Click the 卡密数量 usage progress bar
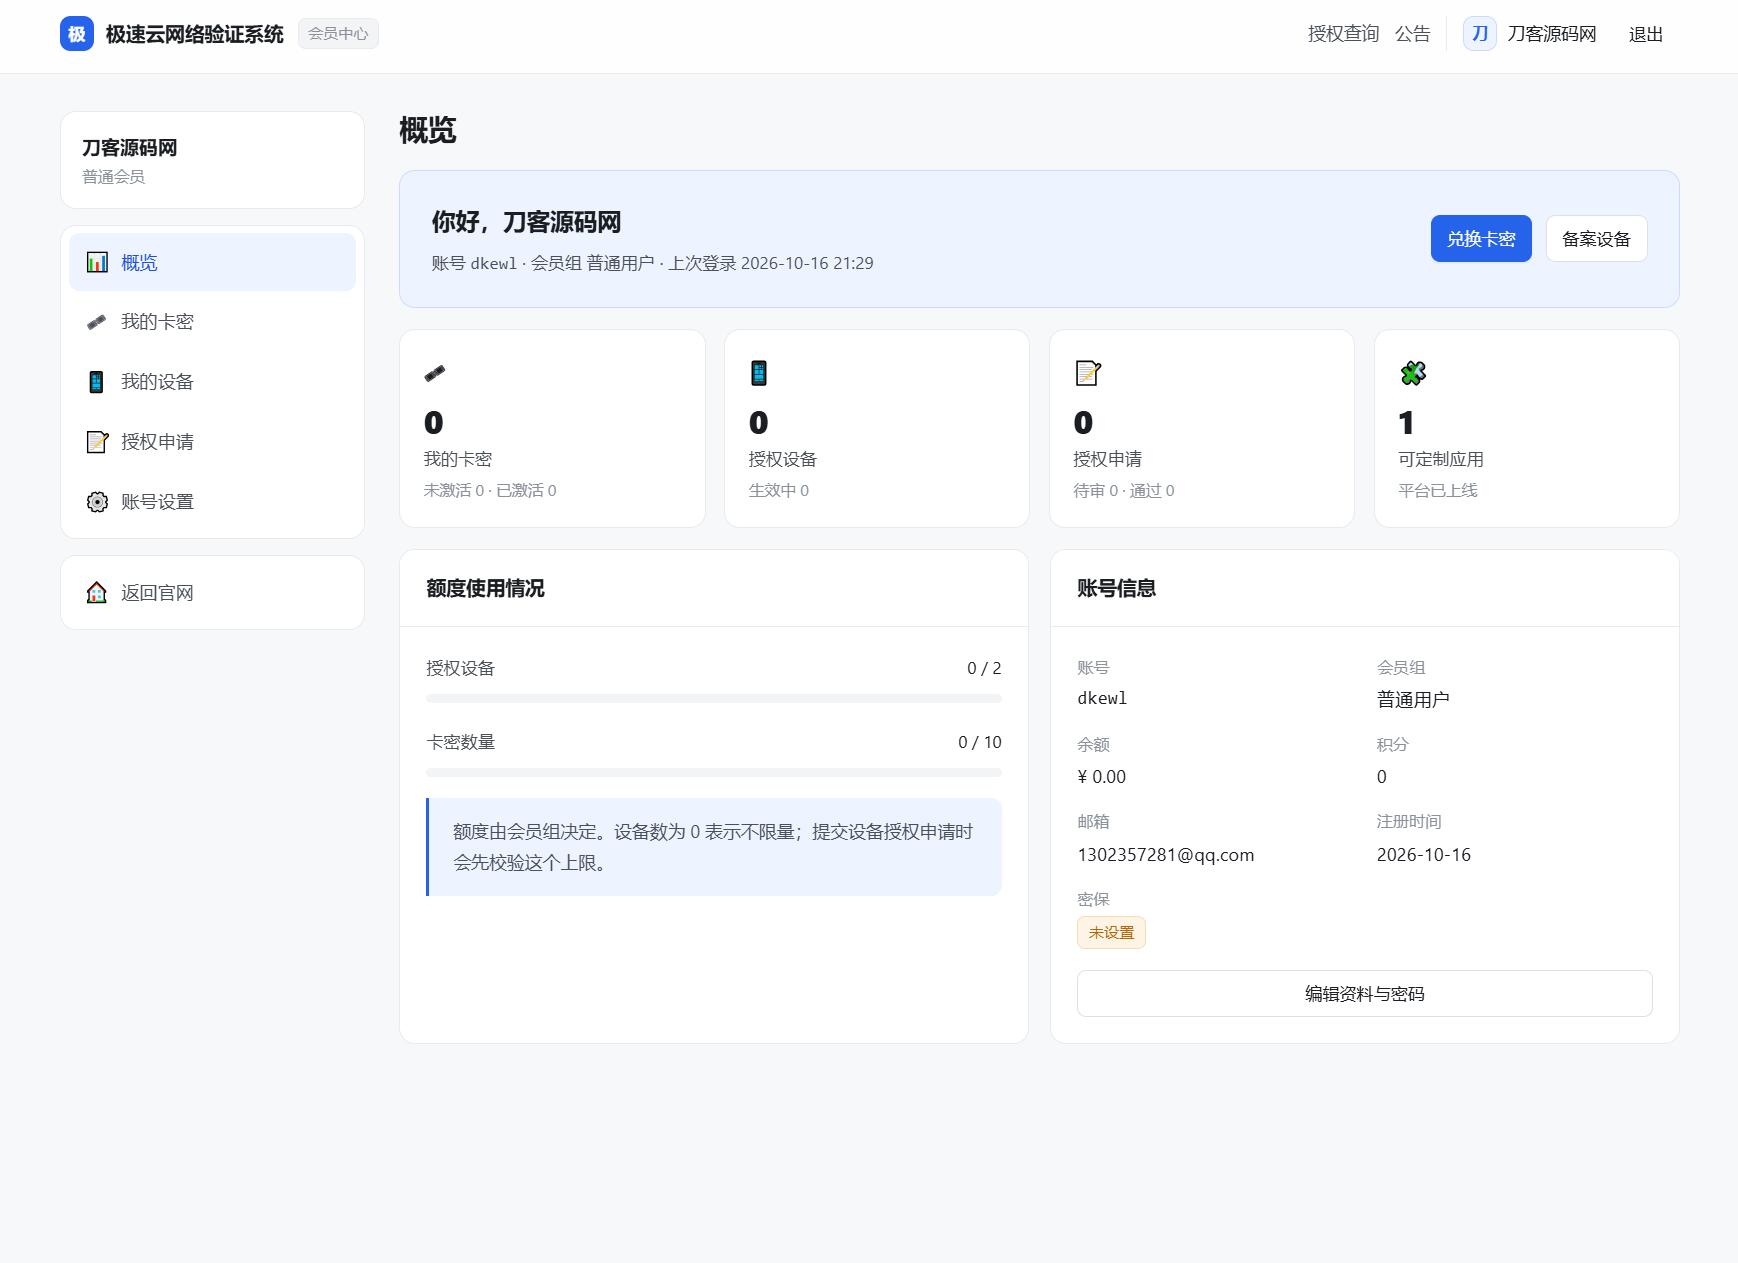1738x1263 pixels. [x=714, y=772]
